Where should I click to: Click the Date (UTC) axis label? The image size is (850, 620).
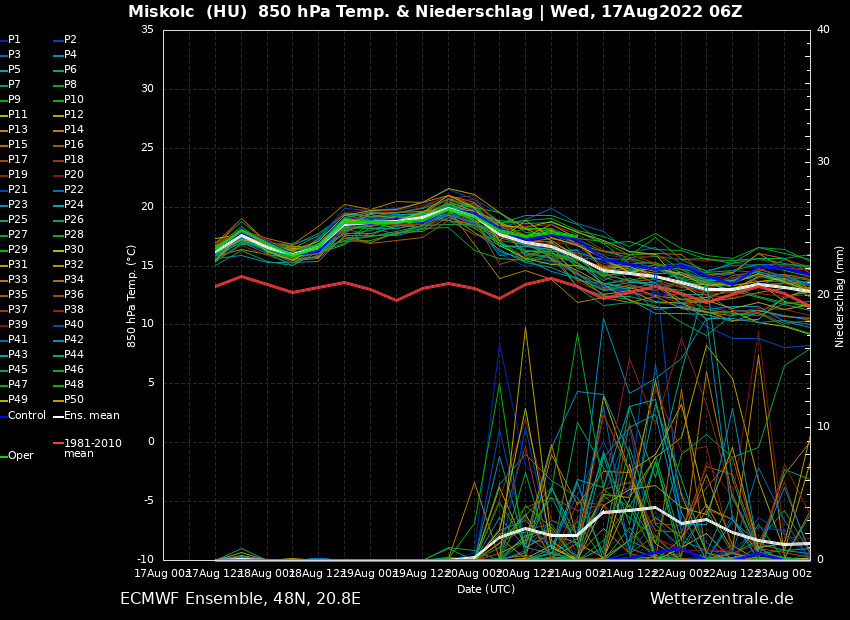click(x=486, y=590)
